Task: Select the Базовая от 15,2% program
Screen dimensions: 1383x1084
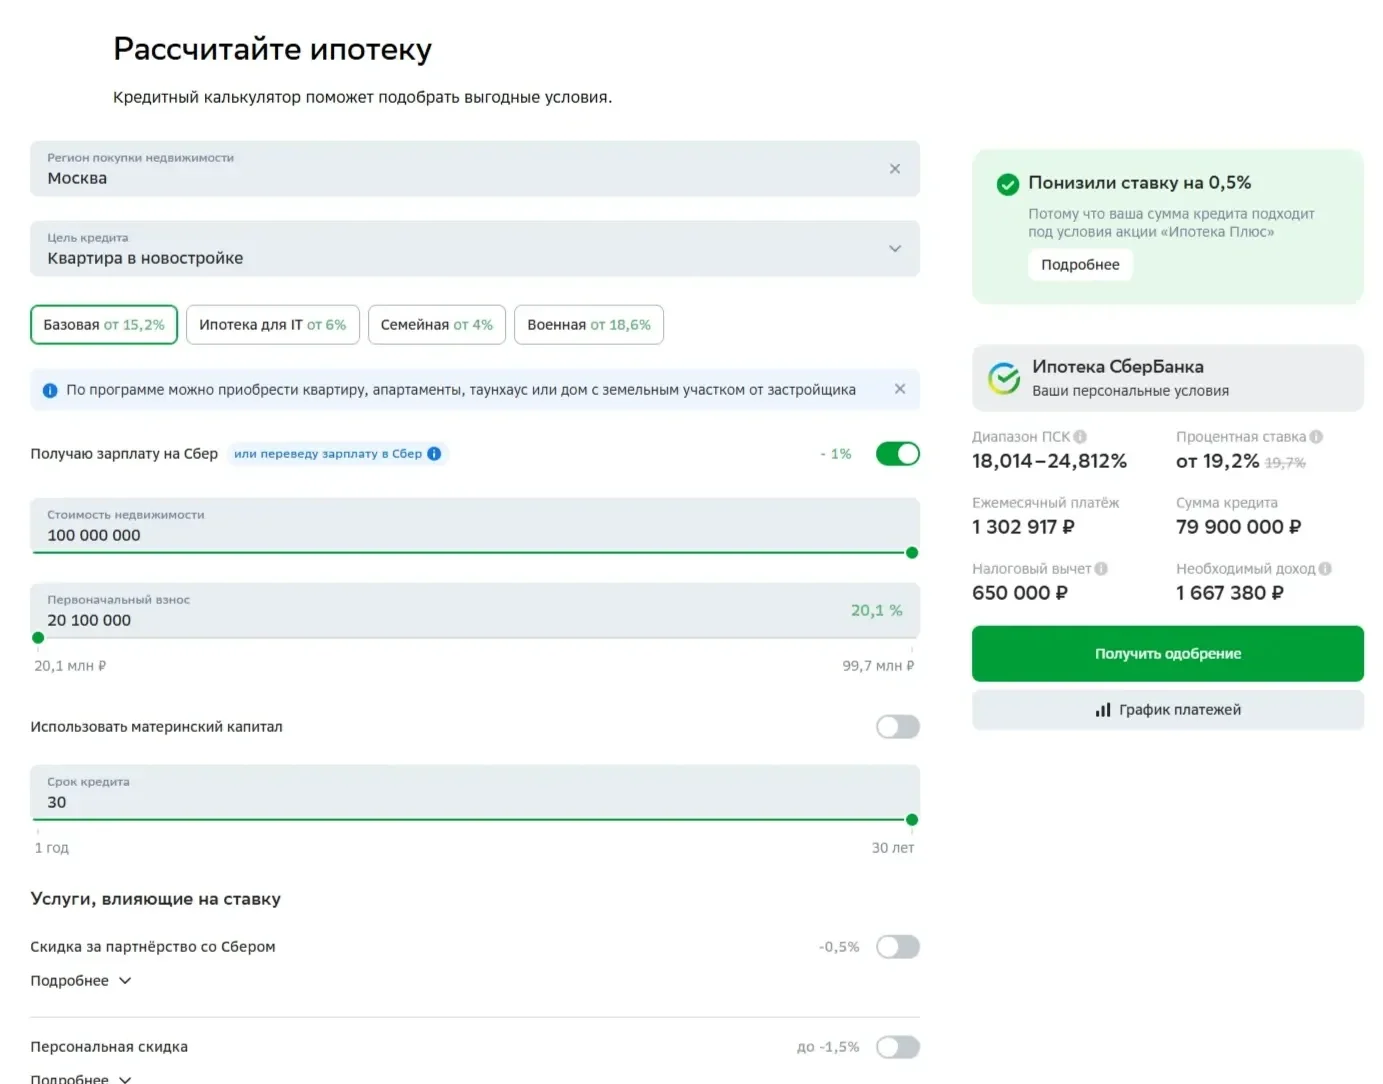Action: [104, 325]
